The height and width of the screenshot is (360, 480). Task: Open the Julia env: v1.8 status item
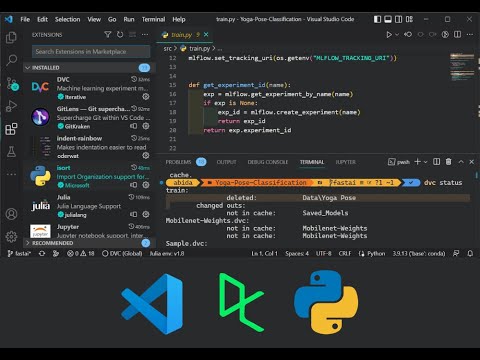pos(167,254)
